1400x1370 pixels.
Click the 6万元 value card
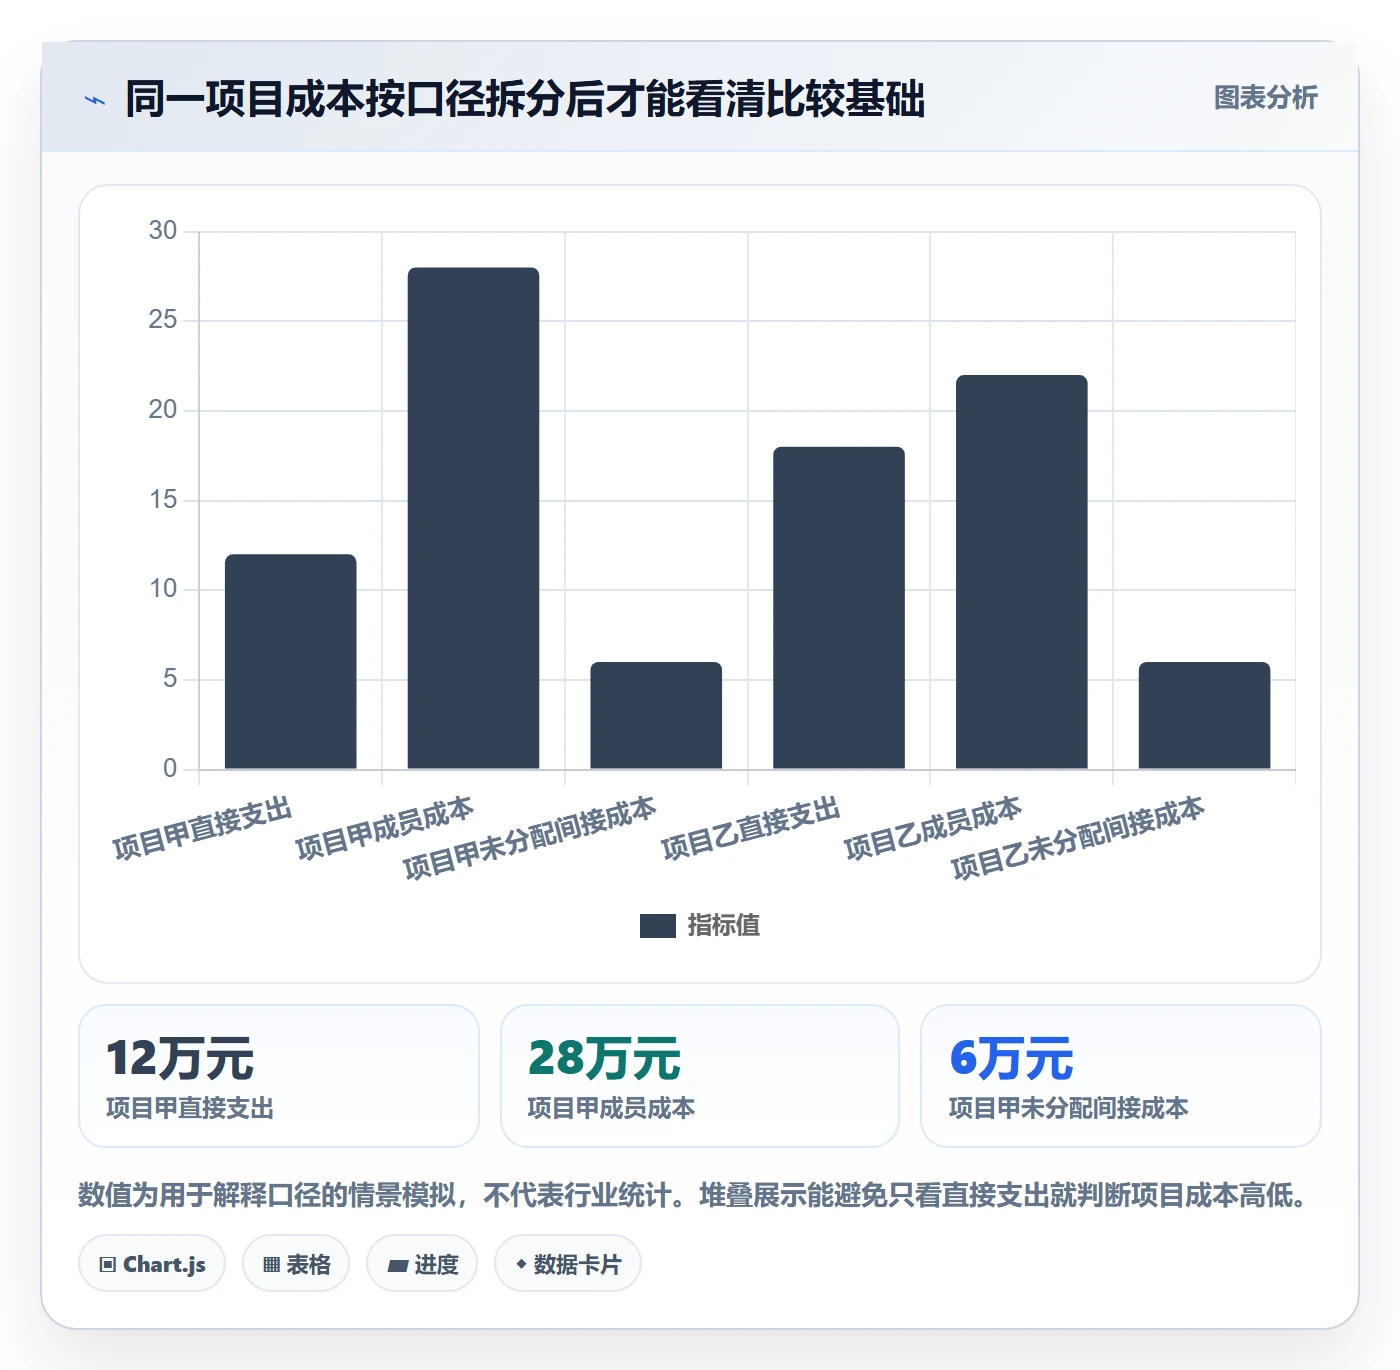1121,1076
